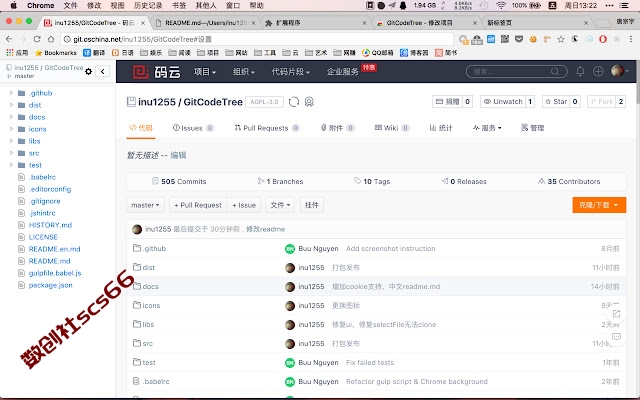Click the Star button
The image size is (640, 400).
click(556, 102)
